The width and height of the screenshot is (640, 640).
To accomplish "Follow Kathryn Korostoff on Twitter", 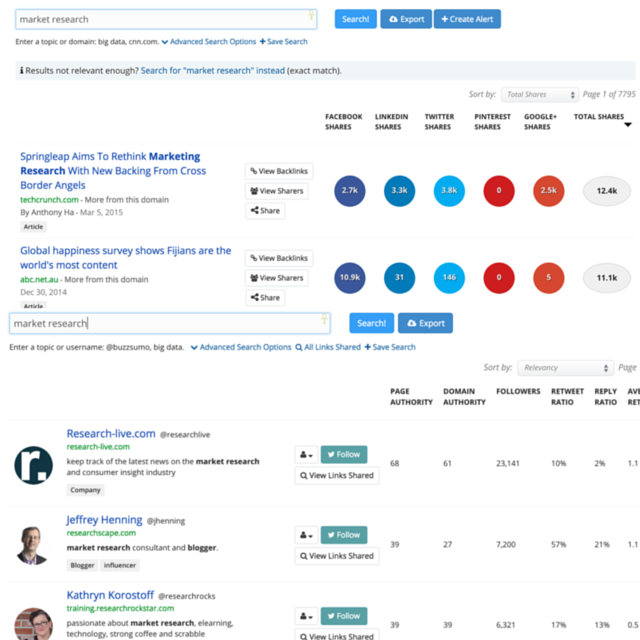I will coord(344,616).
